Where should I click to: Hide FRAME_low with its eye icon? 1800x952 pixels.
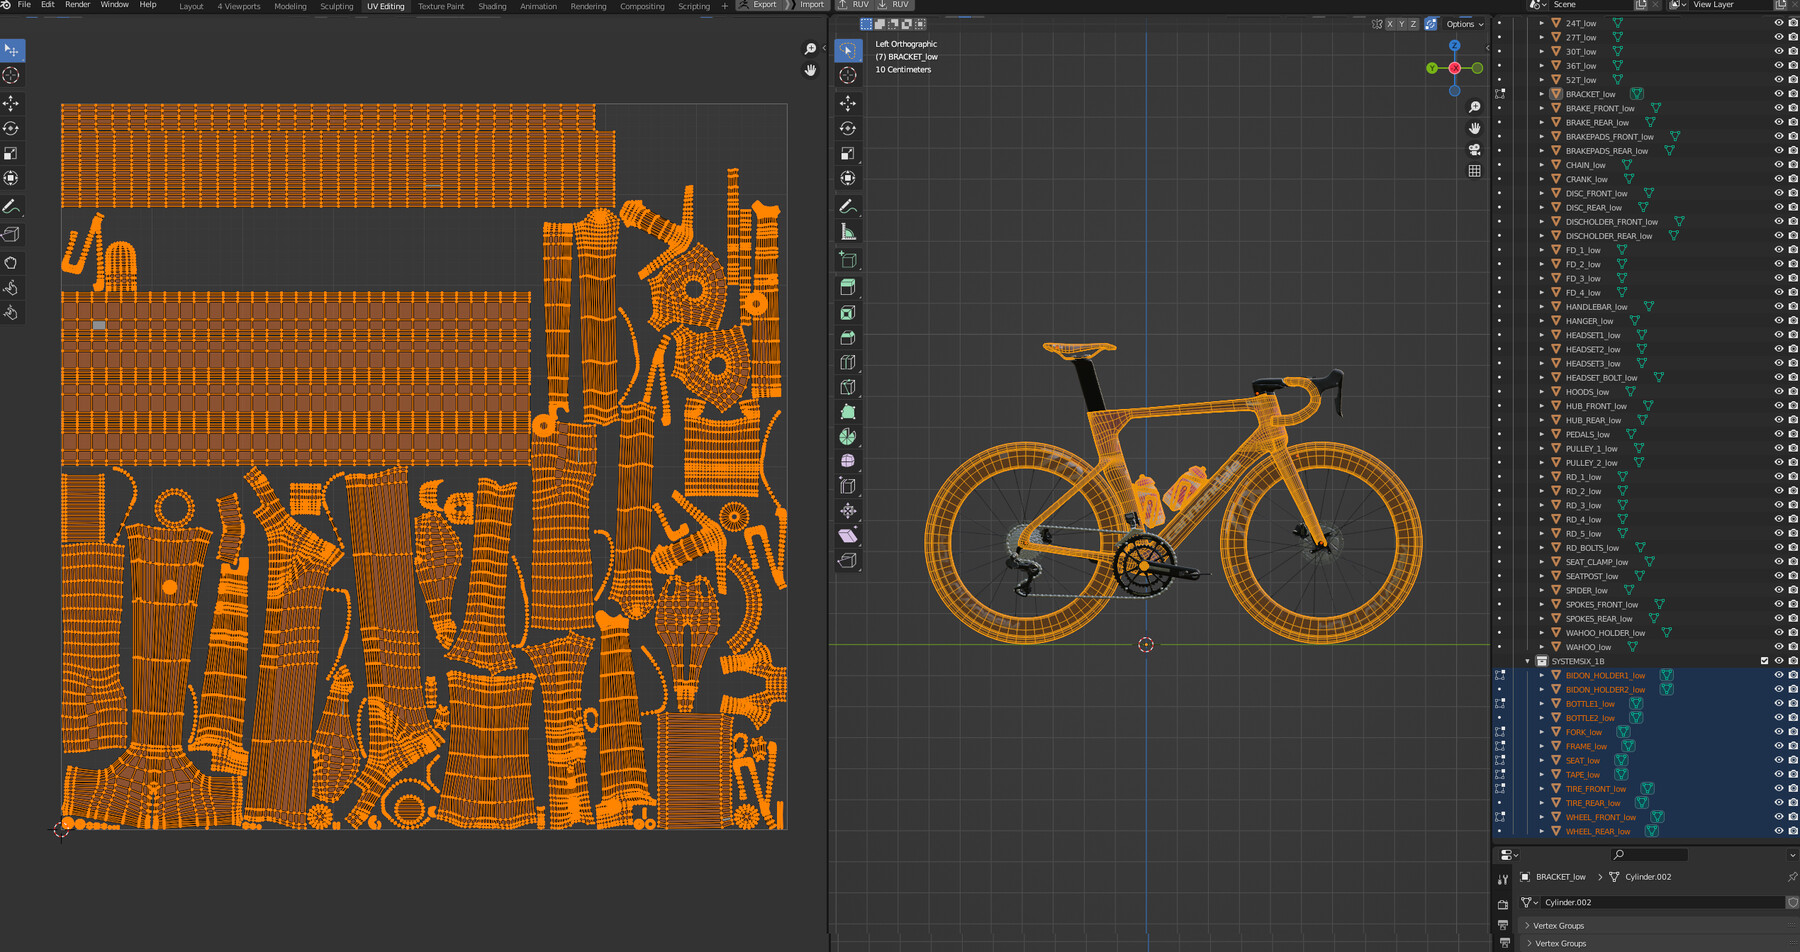tap(1778, 746)
